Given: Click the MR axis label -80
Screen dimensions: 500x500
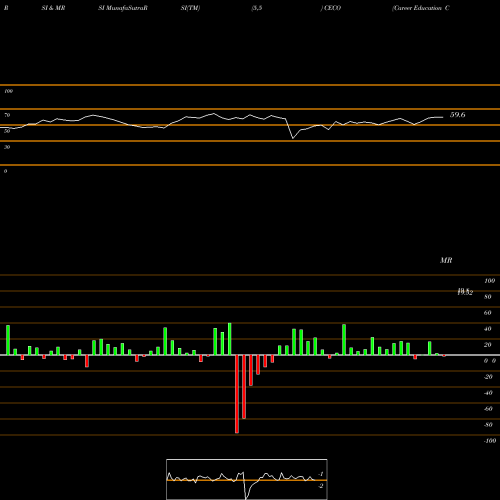Looking at the screenshot, I should 488,425.
